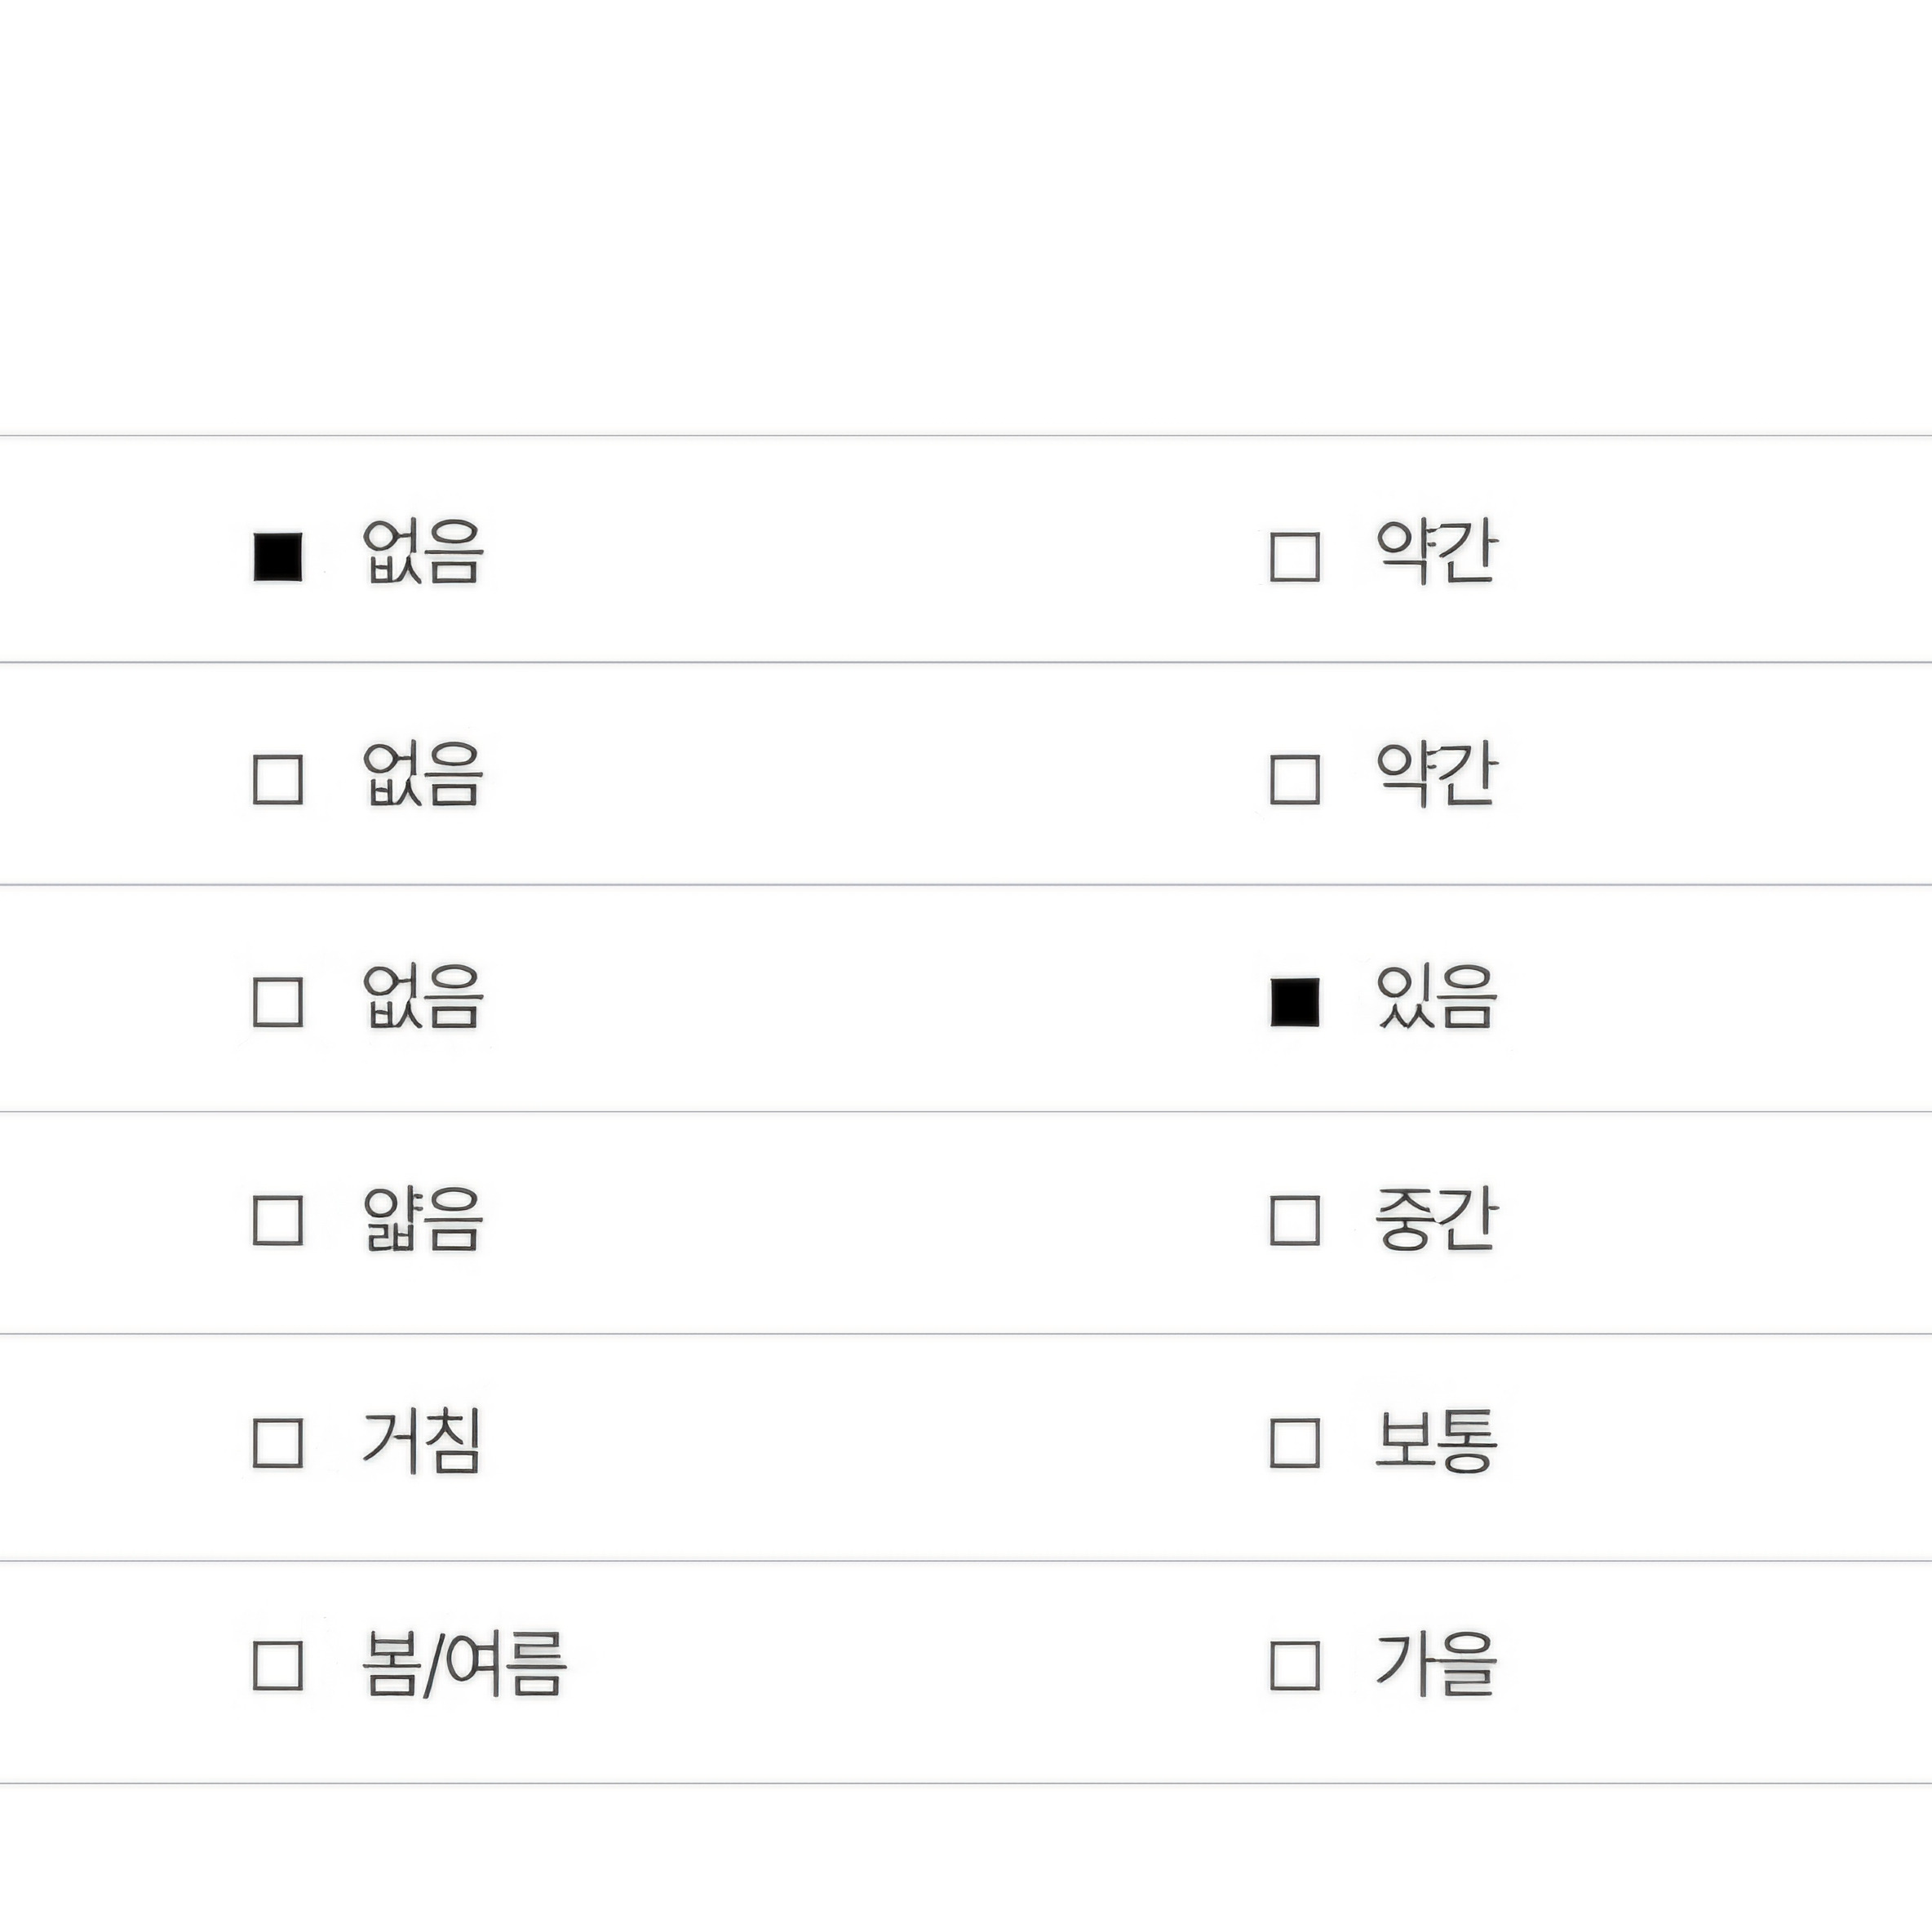Click the 가을 text label
The height and width of the screenshot is (1932, 1932).
(x=1436, y=1664)
